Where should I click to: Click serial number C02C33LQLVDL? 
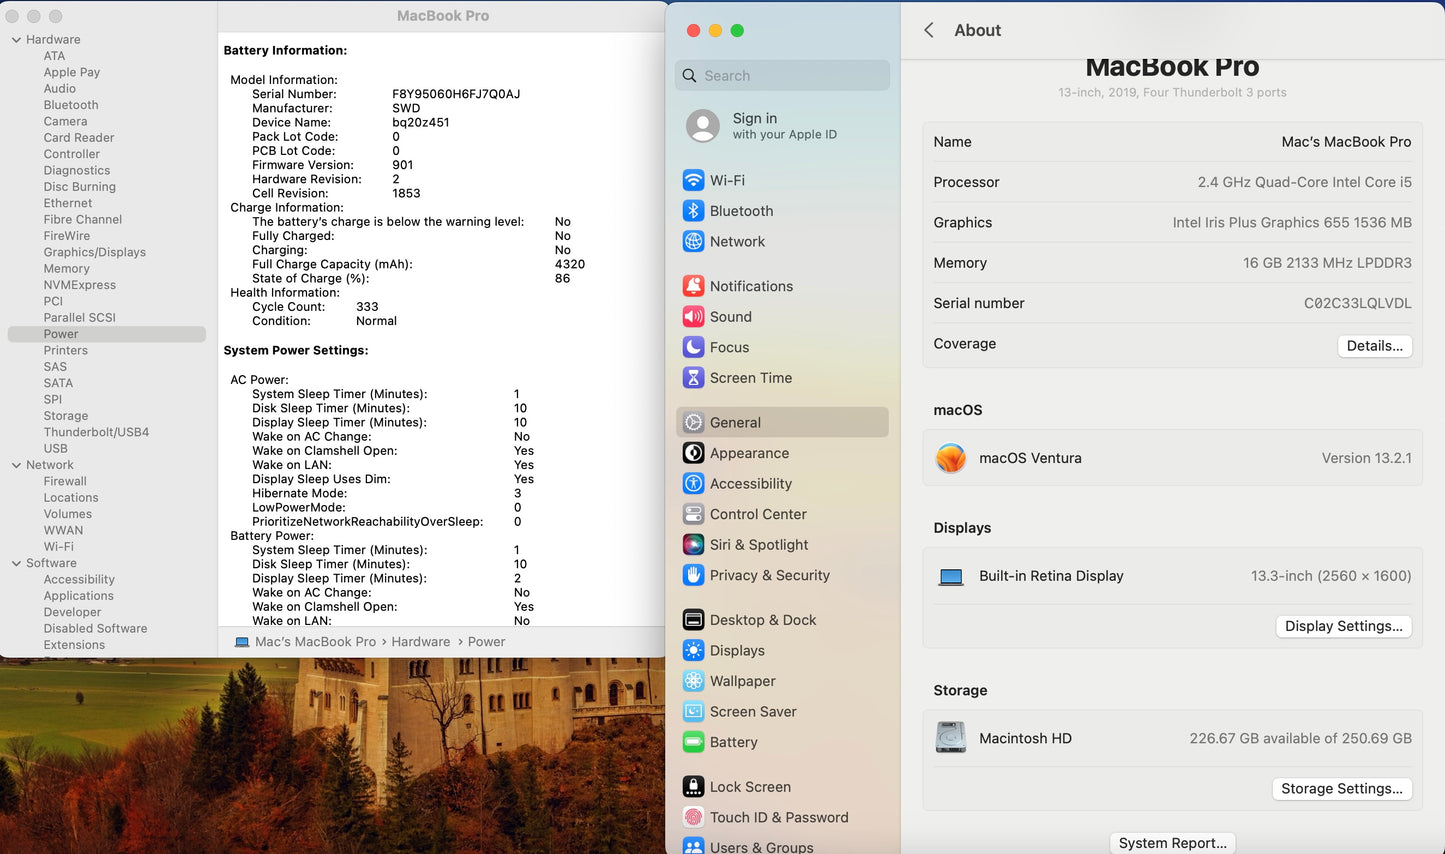pyautogui.click(x=1357, y=303)
